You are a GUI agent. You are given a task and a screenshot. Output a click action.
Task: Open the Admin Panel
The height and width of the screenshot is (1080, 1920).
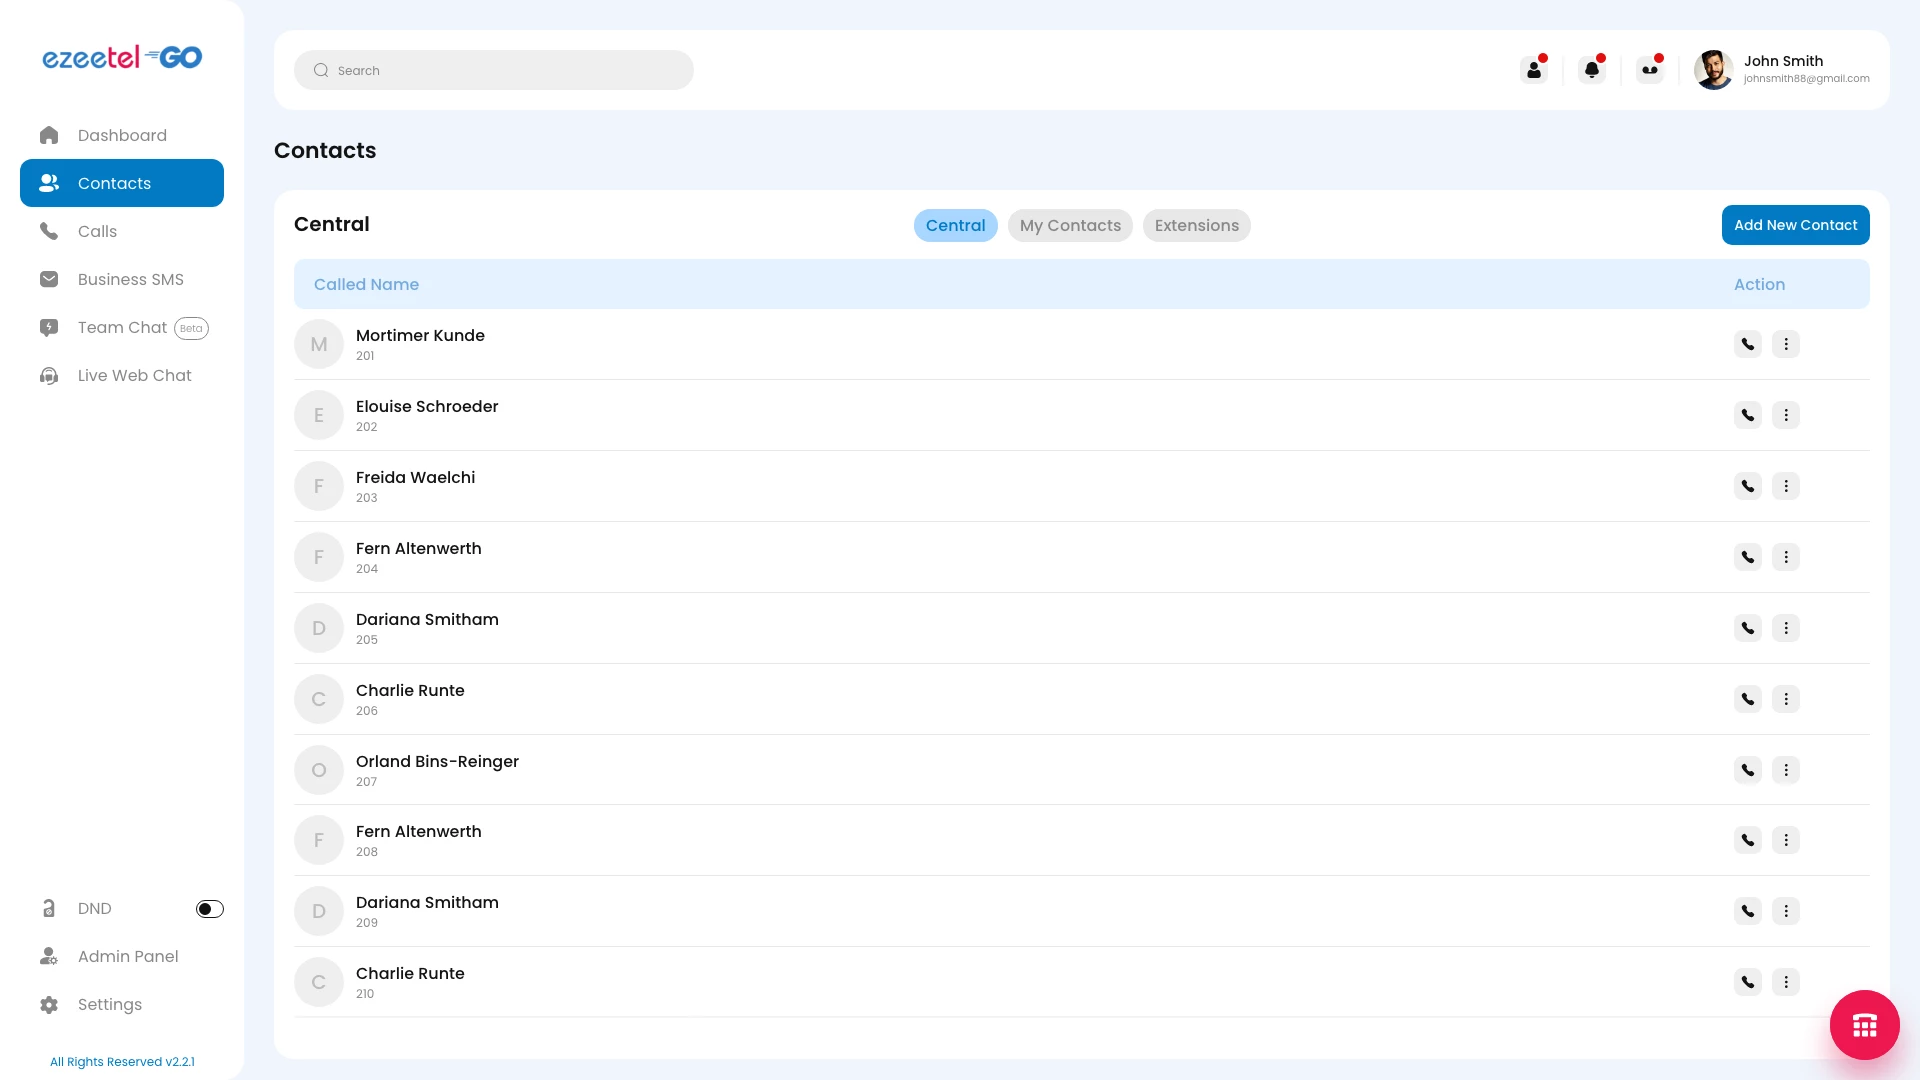pyautogui.click(x=129, y=956)
